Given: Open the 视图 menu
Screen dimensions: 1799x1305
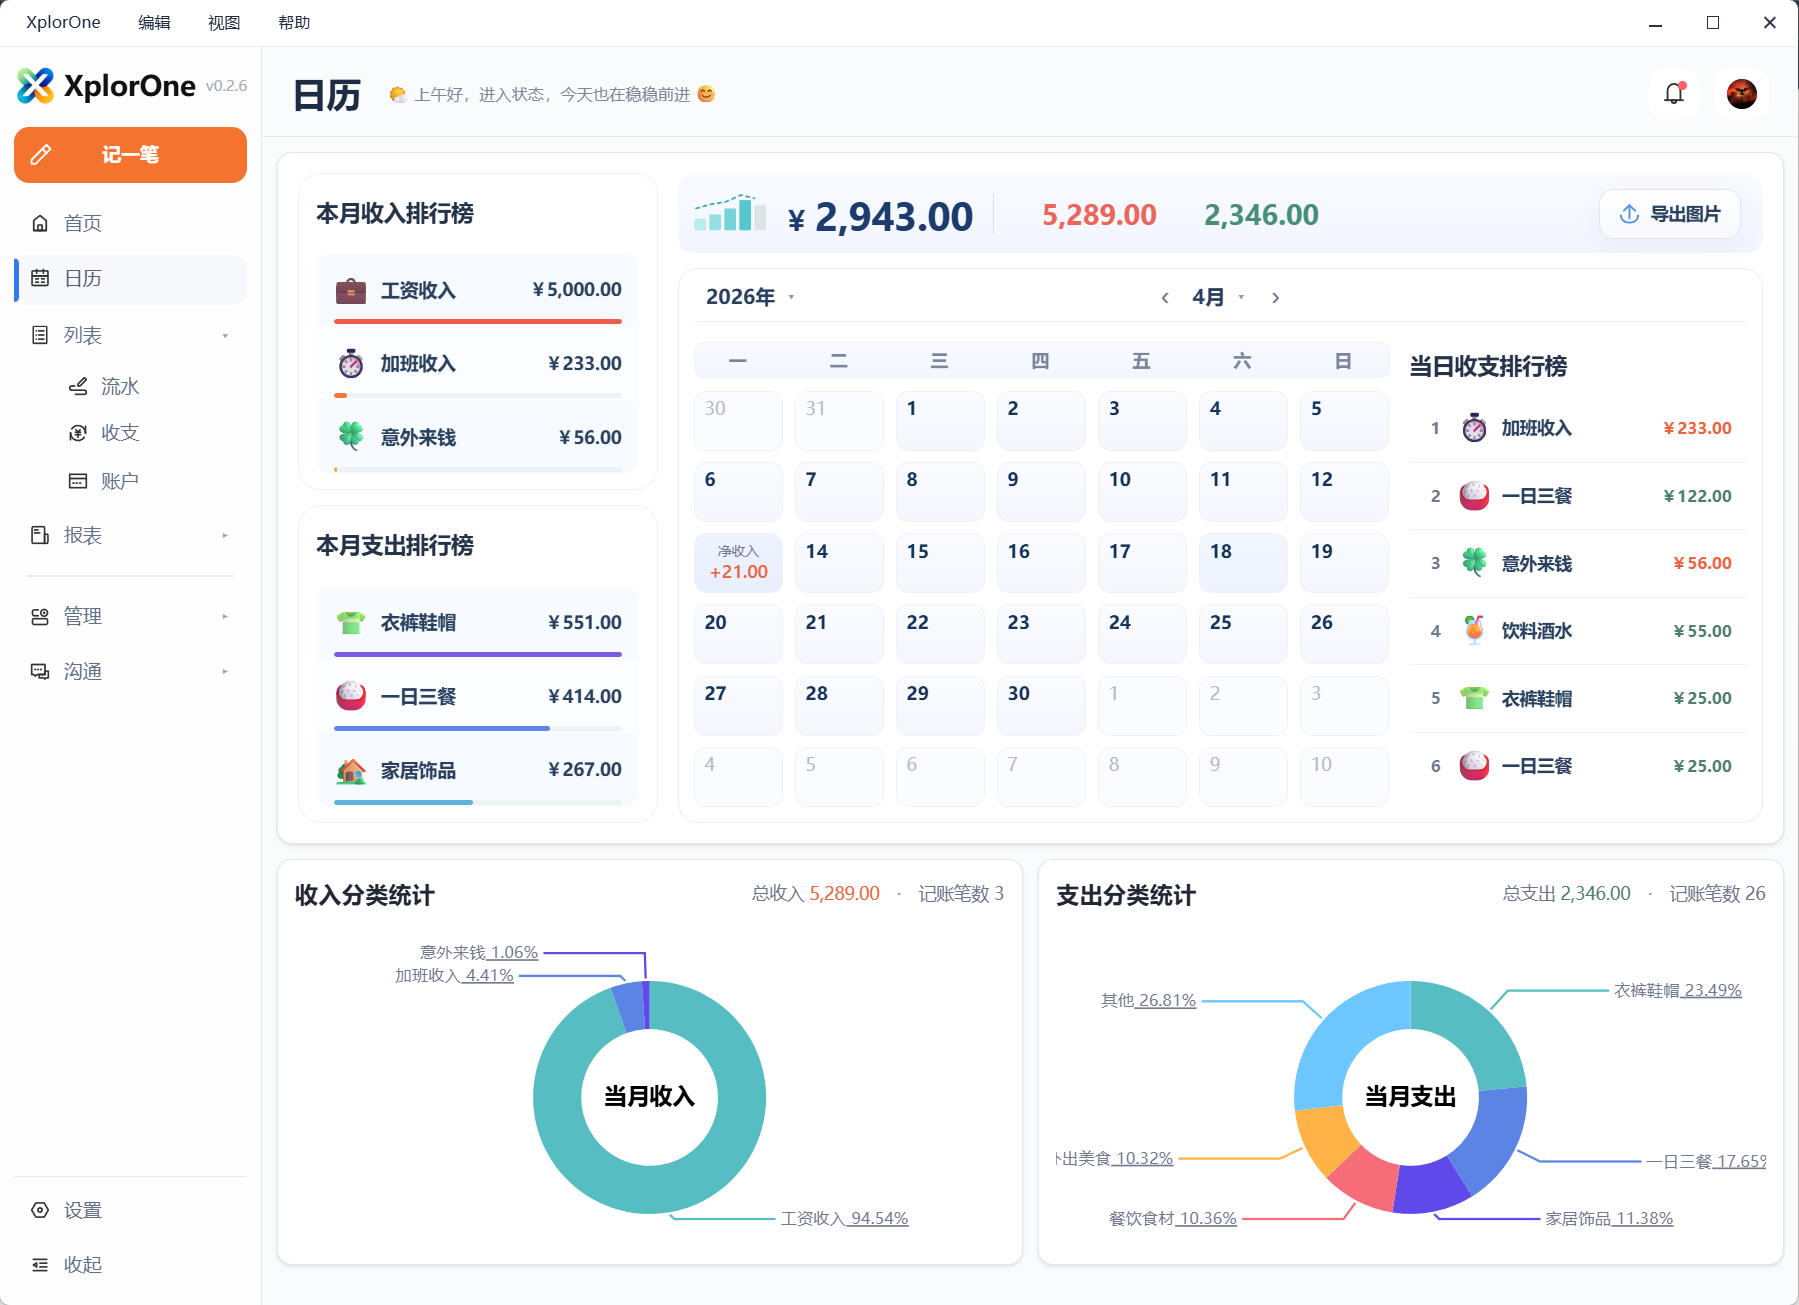Looking at the screenshot, I should 223,21.
